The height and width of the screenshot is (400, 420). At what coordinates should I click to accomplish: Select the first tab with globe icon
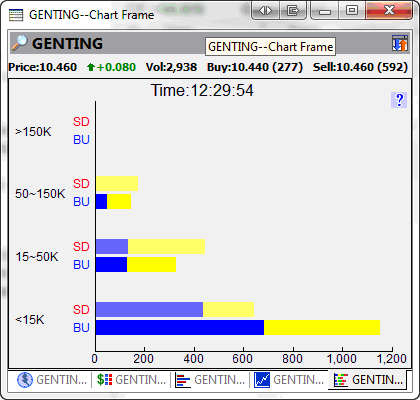point(51,380)
